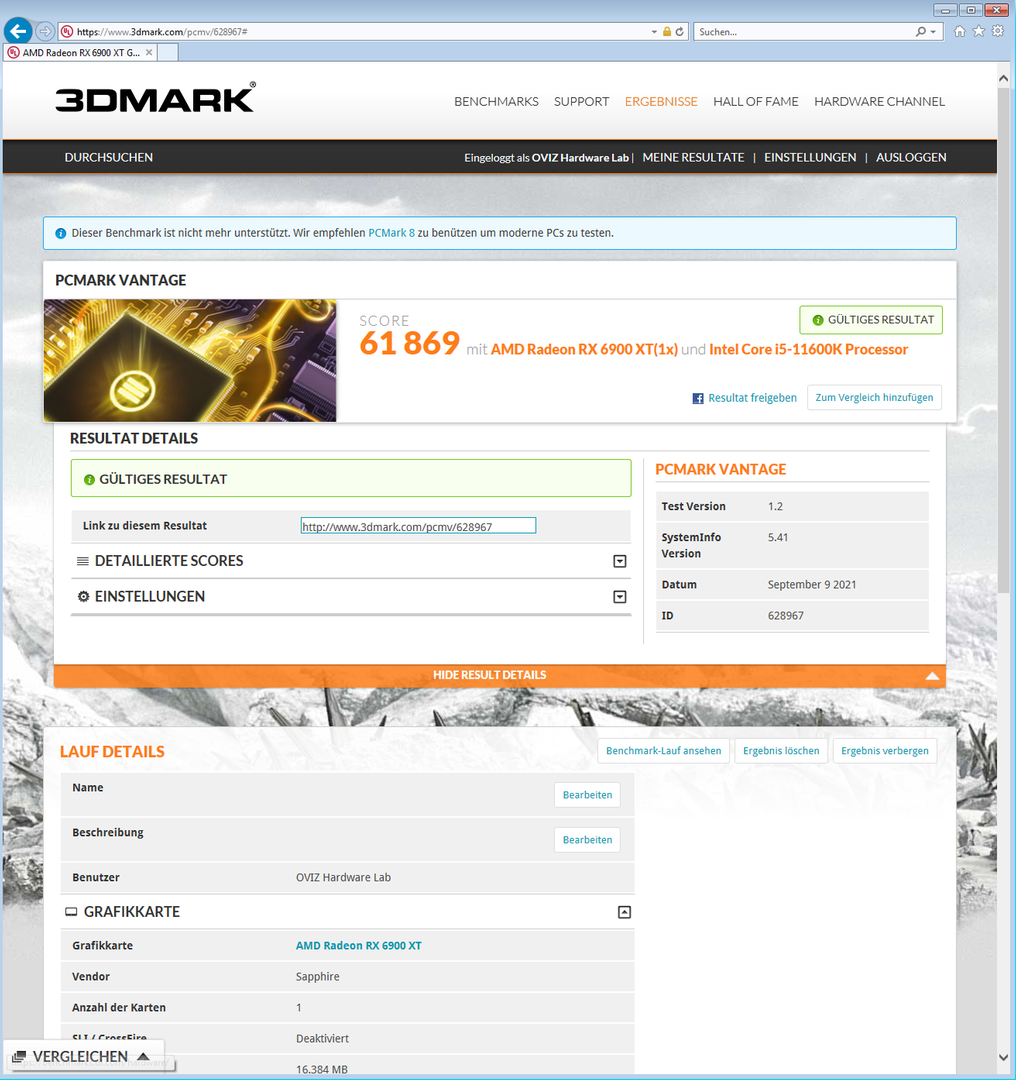
Task: Click Ergebnis löschen
Action: (781, 751)
